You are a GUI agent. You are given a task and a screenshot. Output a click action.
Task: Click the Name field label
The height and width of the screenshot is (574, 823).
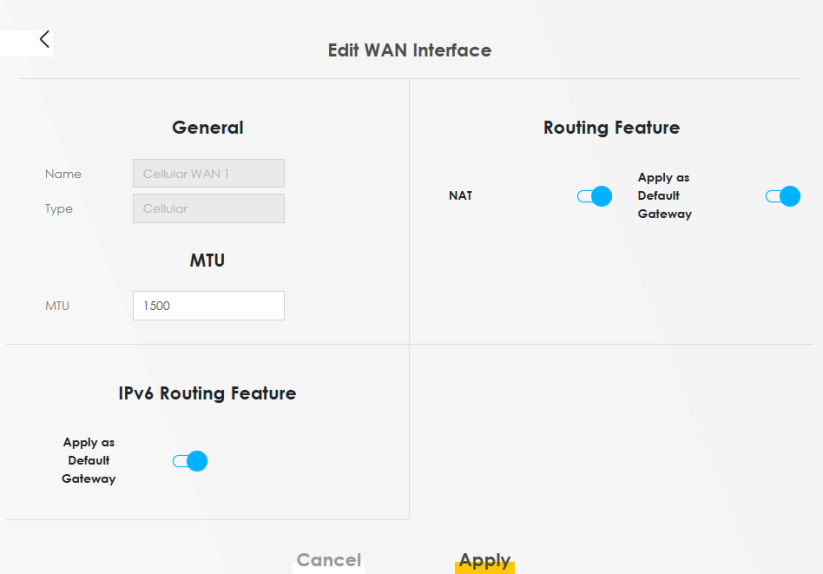click(63, 174)
